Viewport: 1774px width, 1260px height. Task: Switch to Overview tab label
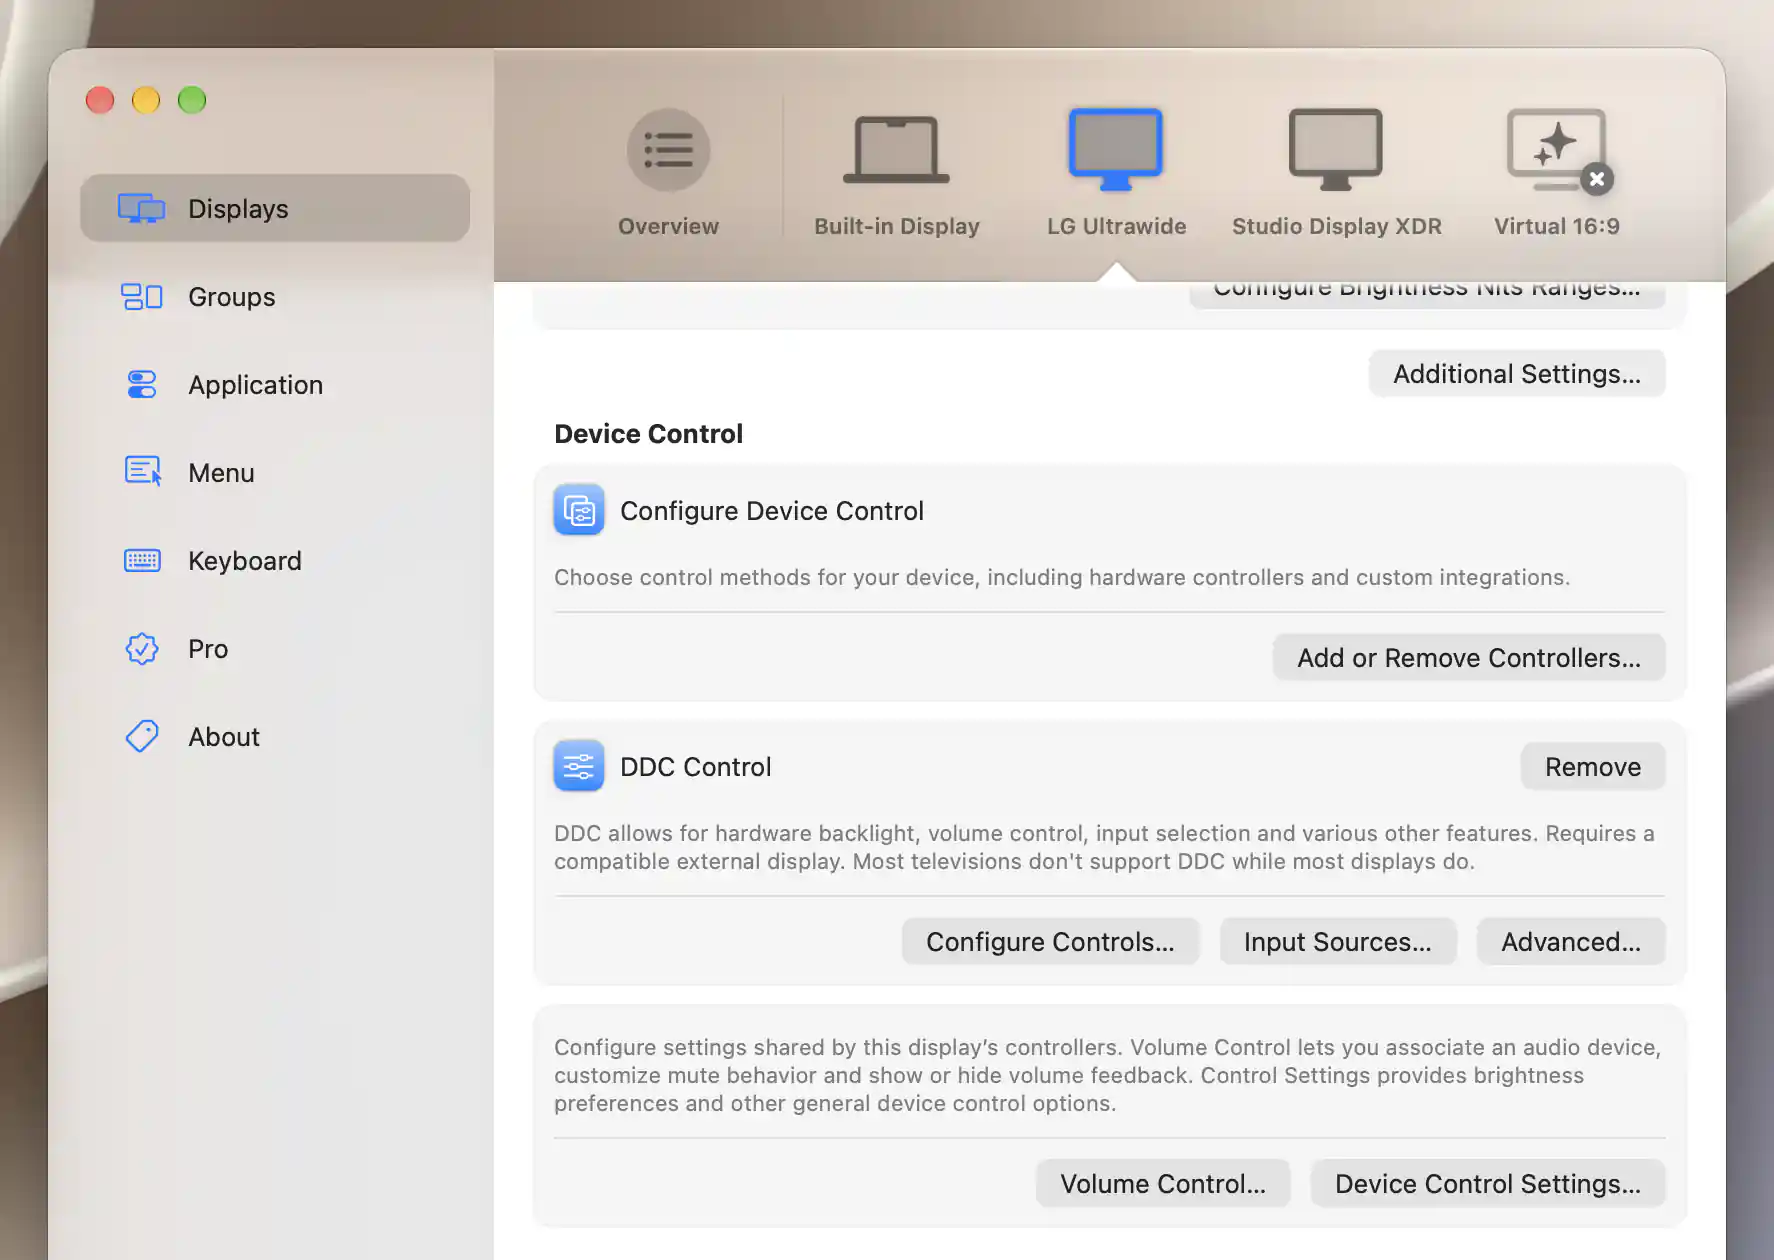pos(668,226)
